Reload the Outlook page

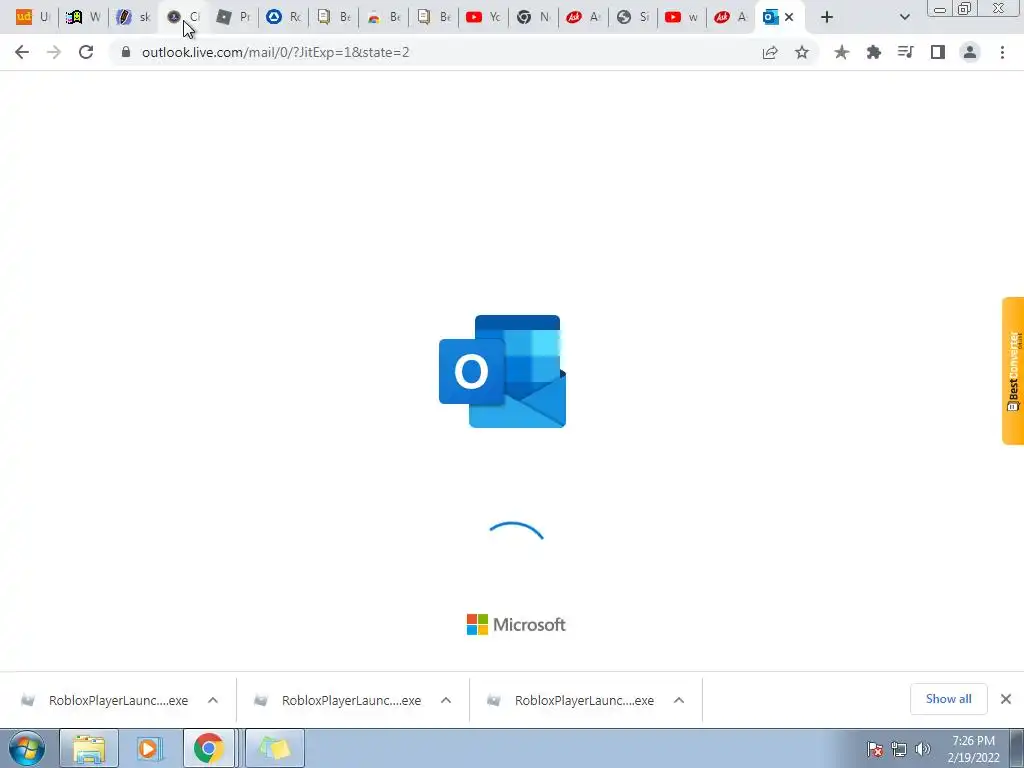click(86, 52)
